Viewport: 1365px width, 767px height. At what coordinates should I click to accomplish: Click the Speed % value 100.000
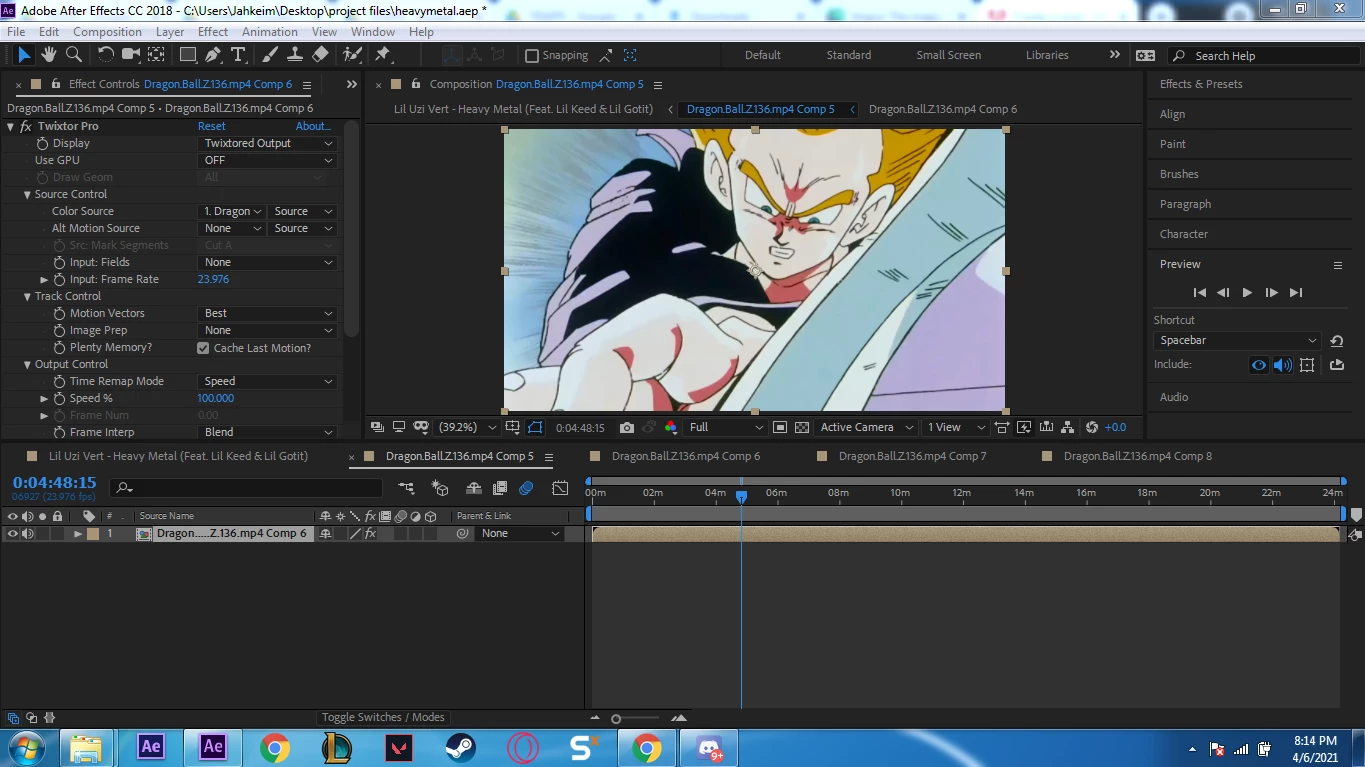coord(215,399)
